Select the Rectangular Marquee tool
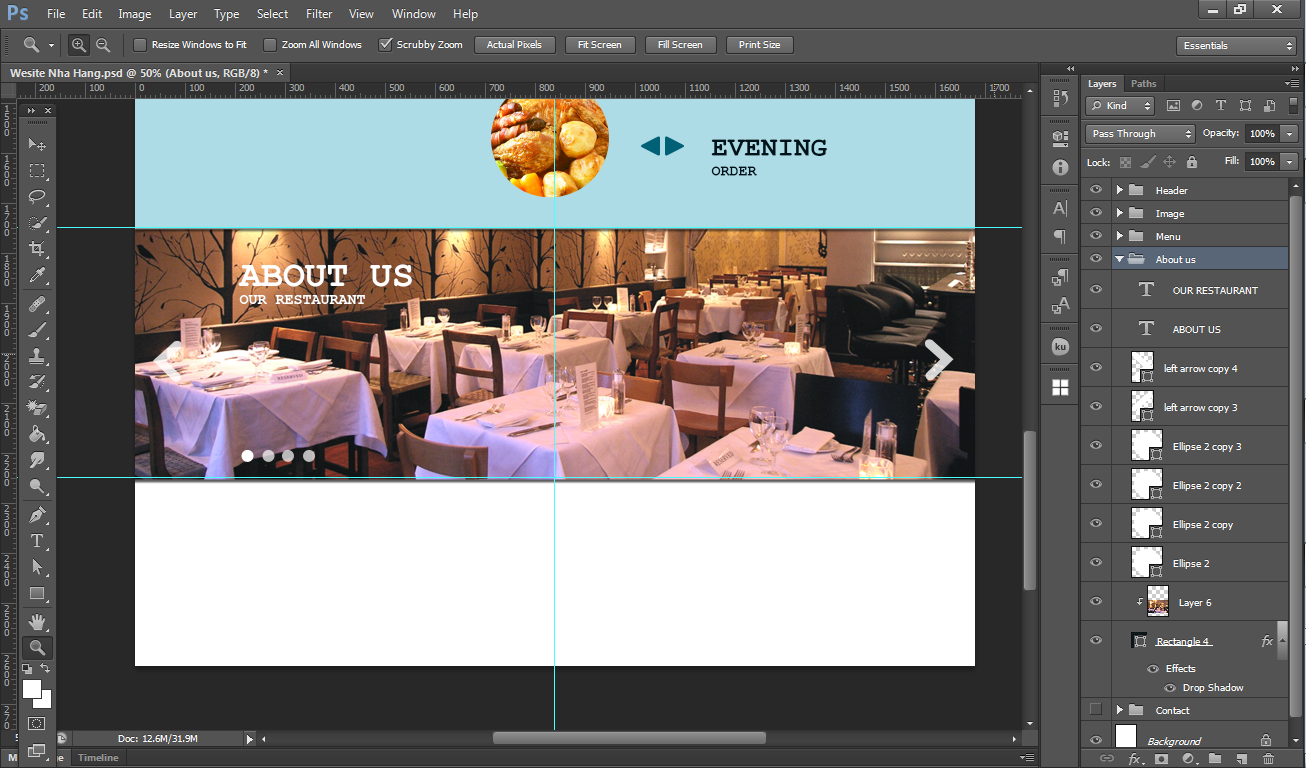 (x=37, y=170)
